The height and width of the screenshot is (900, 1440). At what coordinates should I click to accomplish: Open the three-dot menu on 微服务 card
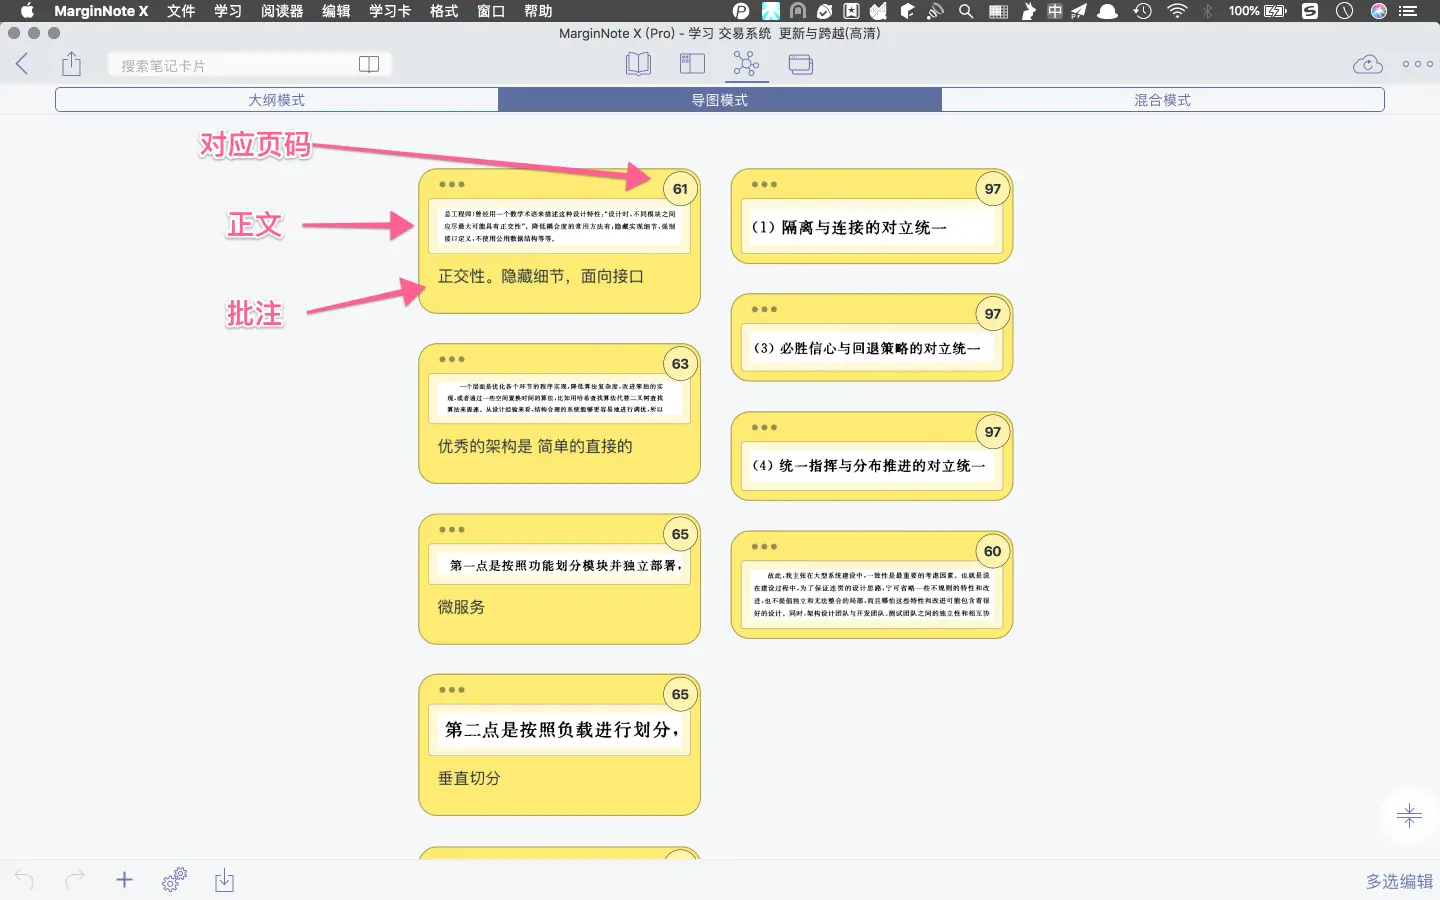point(452,529)
